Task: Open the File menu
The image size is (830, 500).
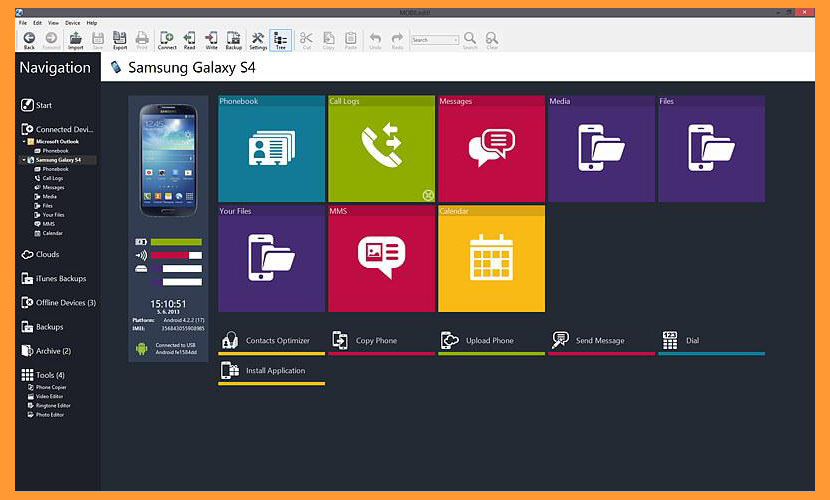Action: (23, 23)
